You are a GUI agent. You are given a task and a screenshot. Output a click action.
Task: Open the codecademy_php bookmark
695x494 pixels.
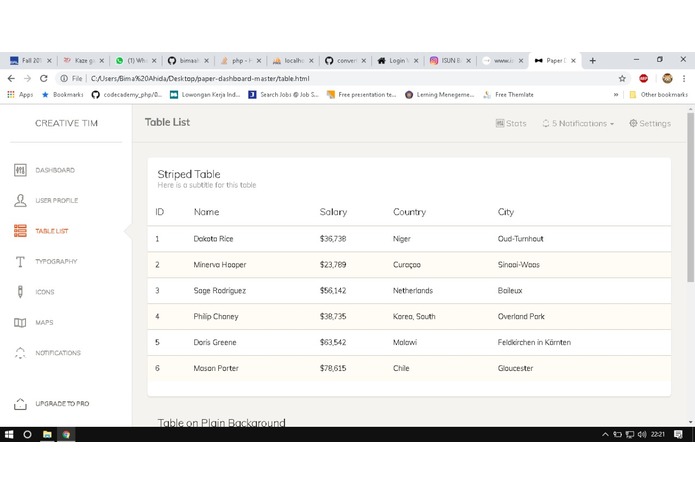(x=127, y=95)
